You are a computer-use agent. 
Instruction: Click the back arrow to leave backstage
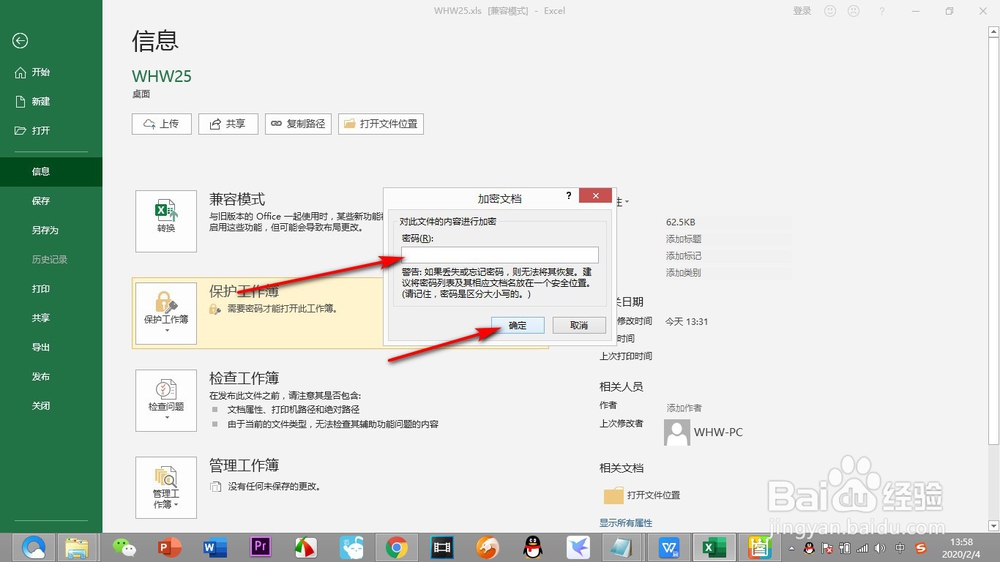point(20,41)
